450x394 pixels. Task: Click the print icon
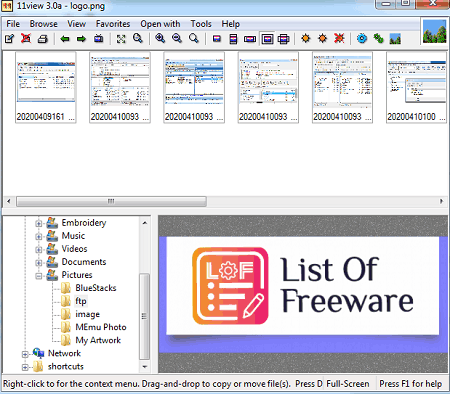coord(42,39)
